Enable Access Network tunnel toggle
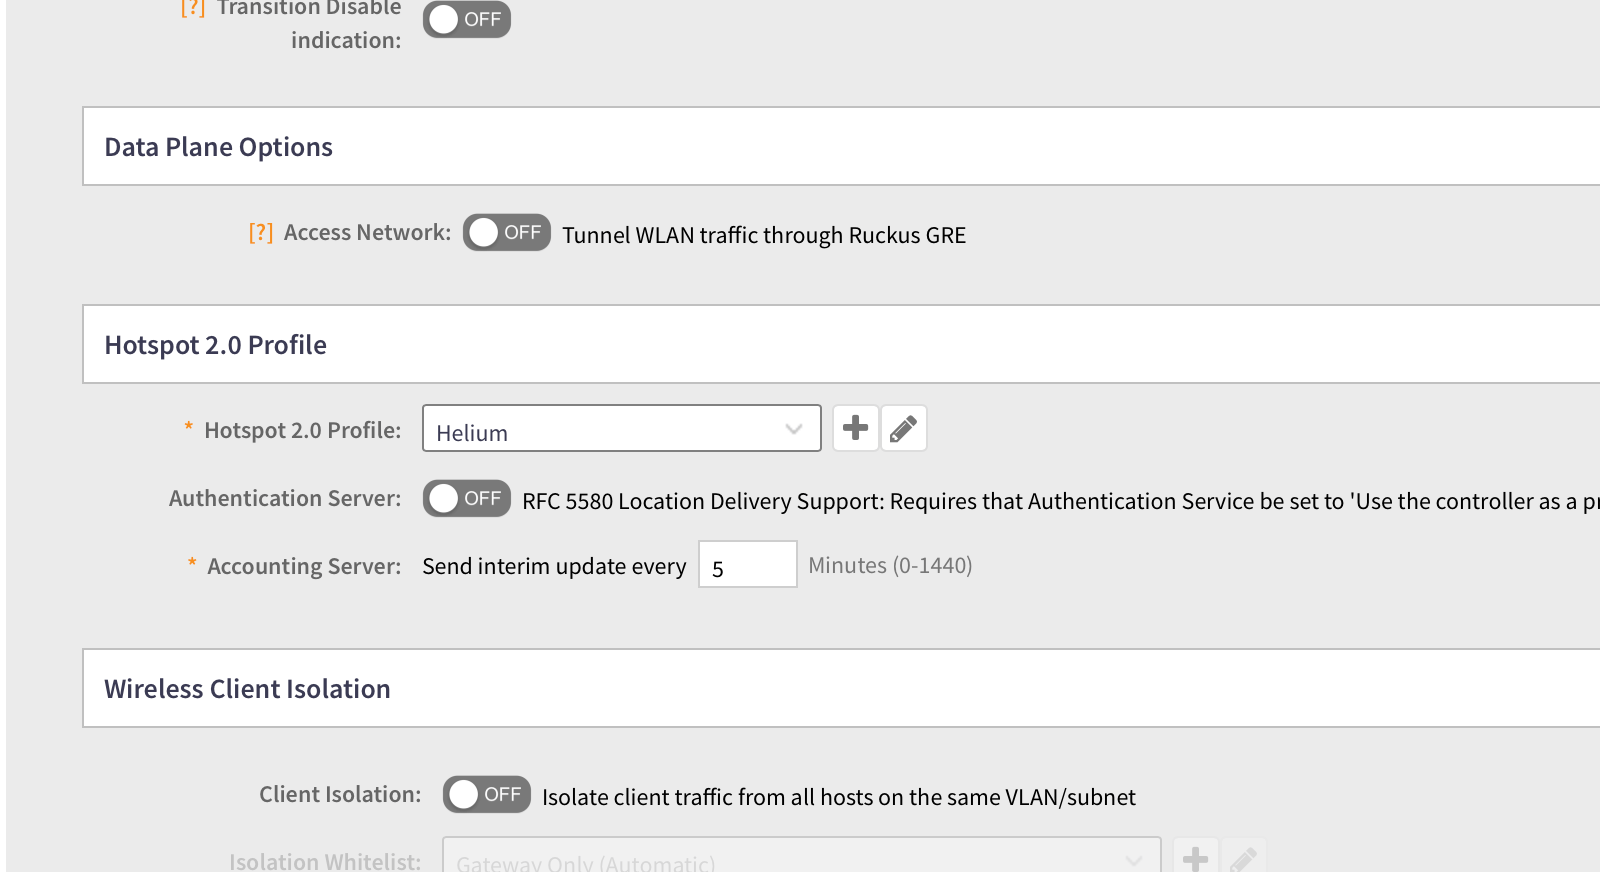The height and width of the screenshot is (872, 1600). click(x=507, y=233)
